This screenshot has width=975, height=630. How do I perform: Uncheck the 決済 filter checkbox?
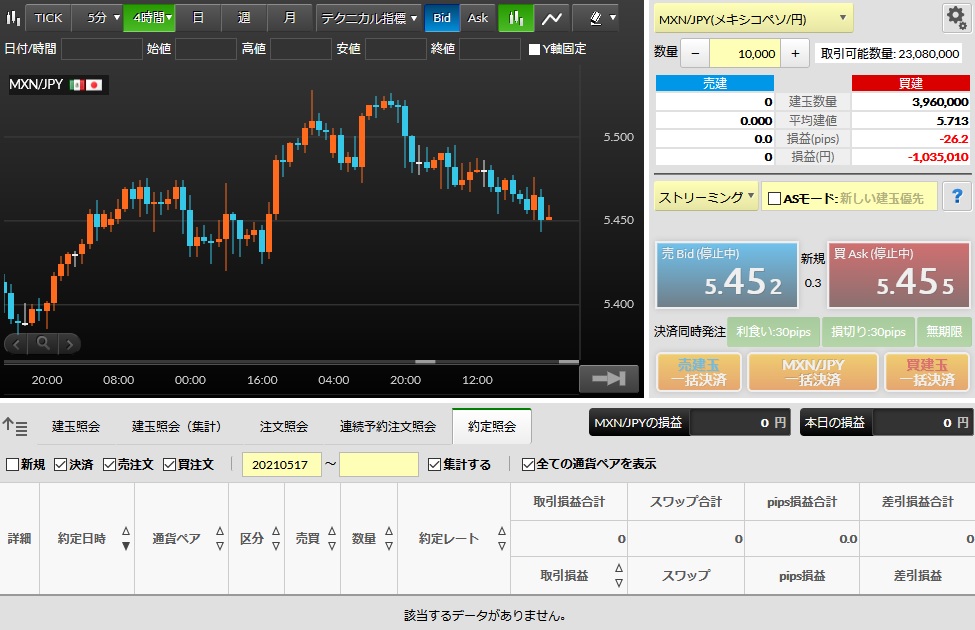click(60, 465)
